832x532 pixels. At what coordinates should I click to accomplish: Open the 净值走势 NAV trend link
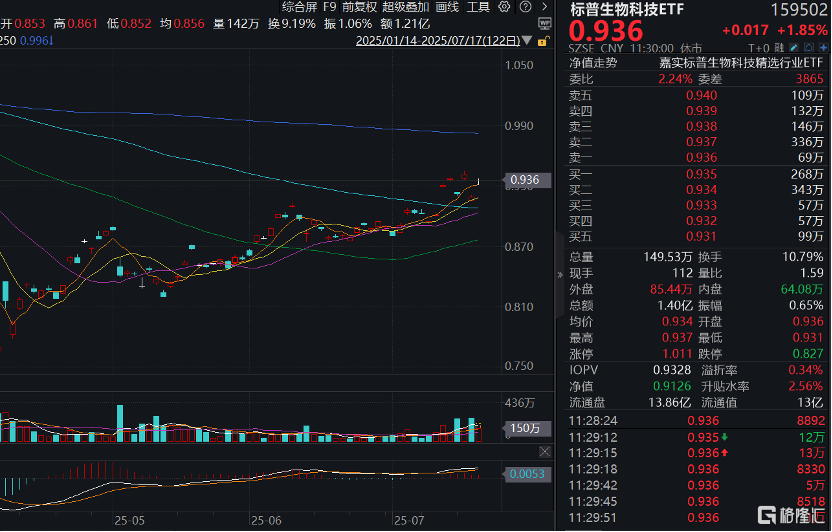(593, 63)
